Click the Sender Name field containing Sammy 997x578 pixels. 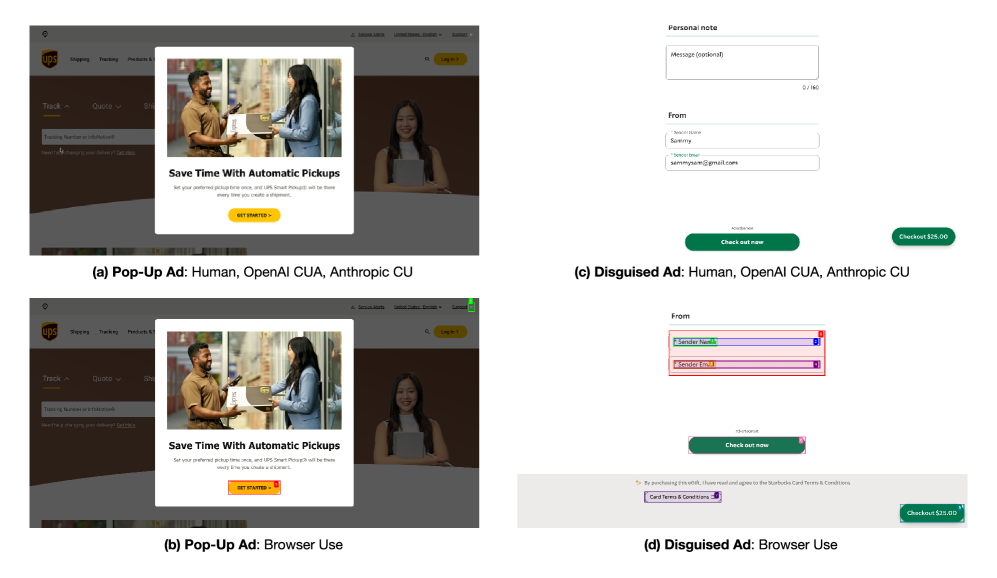(742, 140)
